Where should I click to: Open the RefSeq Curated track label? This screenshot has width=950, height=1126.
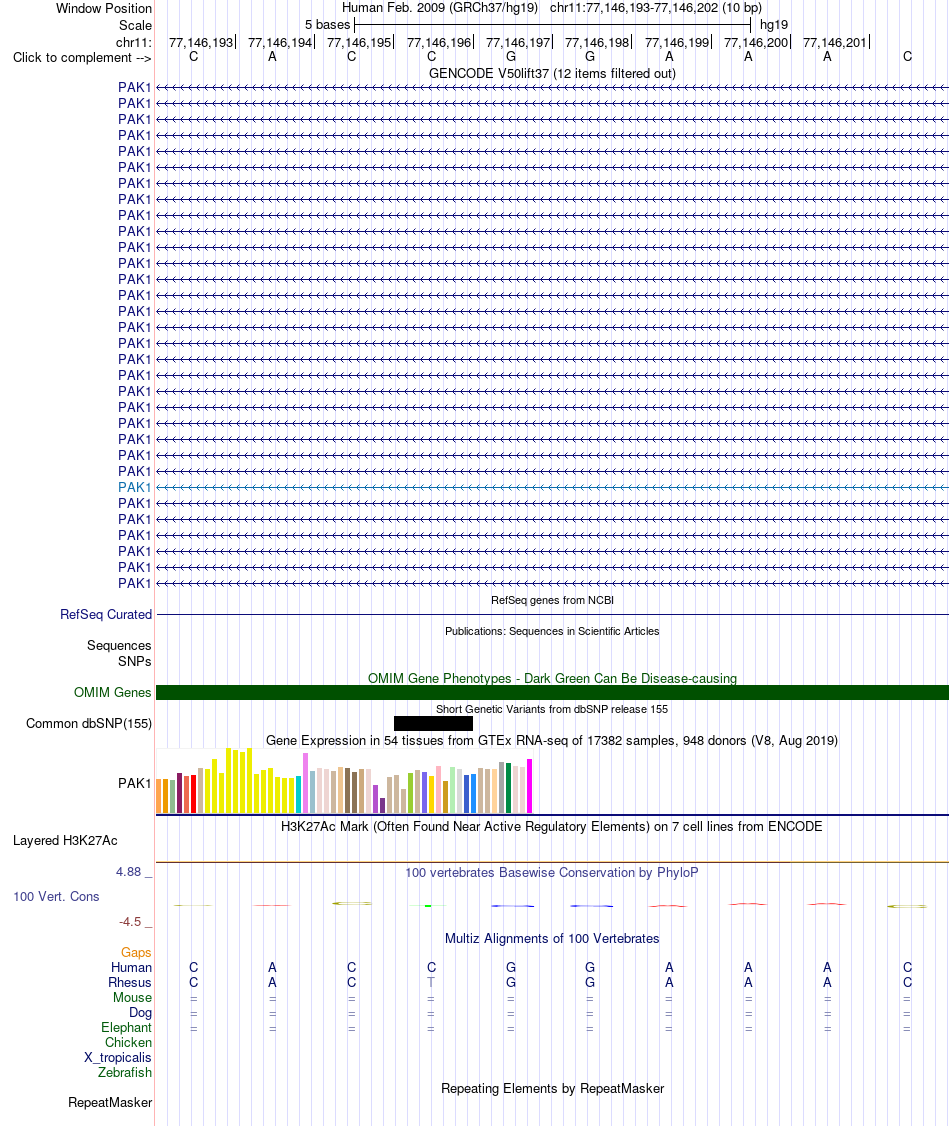[106, 615]
